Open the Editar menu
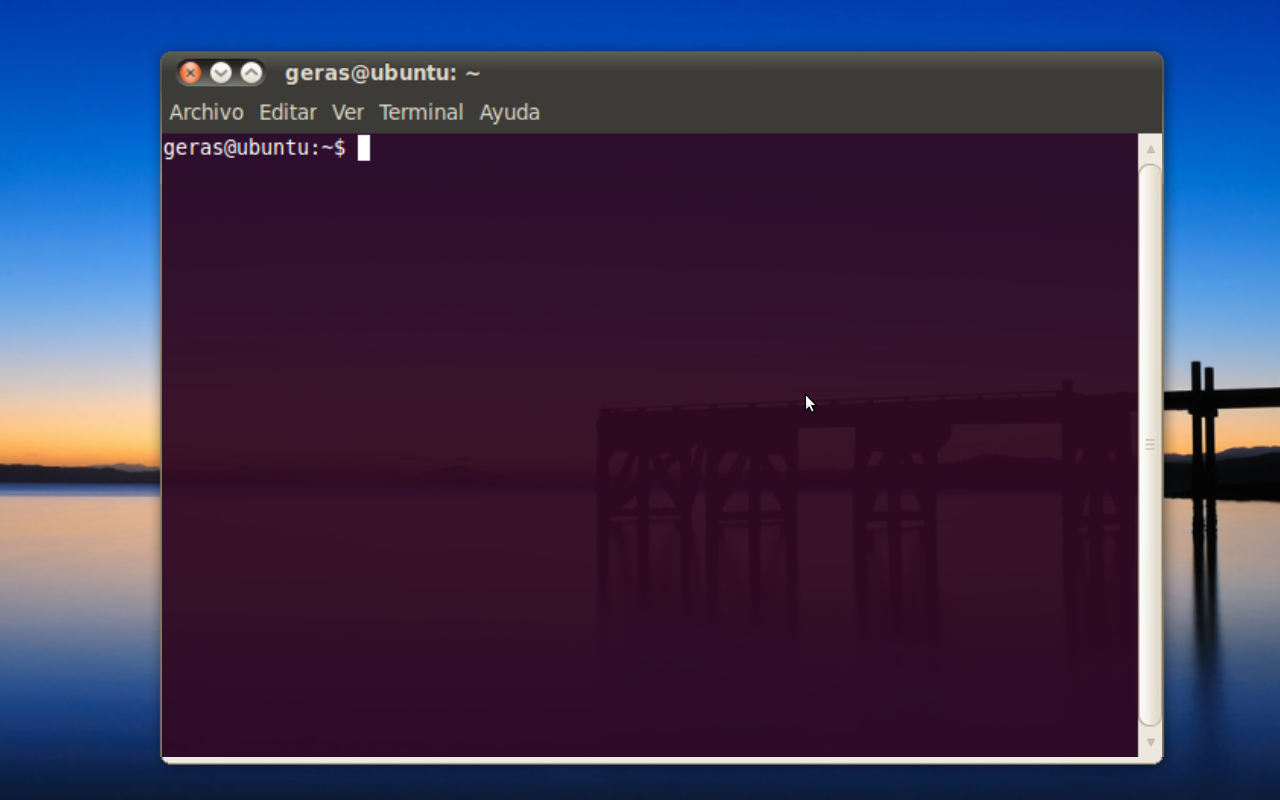The image size is (1280, 800). pos(288,112)
